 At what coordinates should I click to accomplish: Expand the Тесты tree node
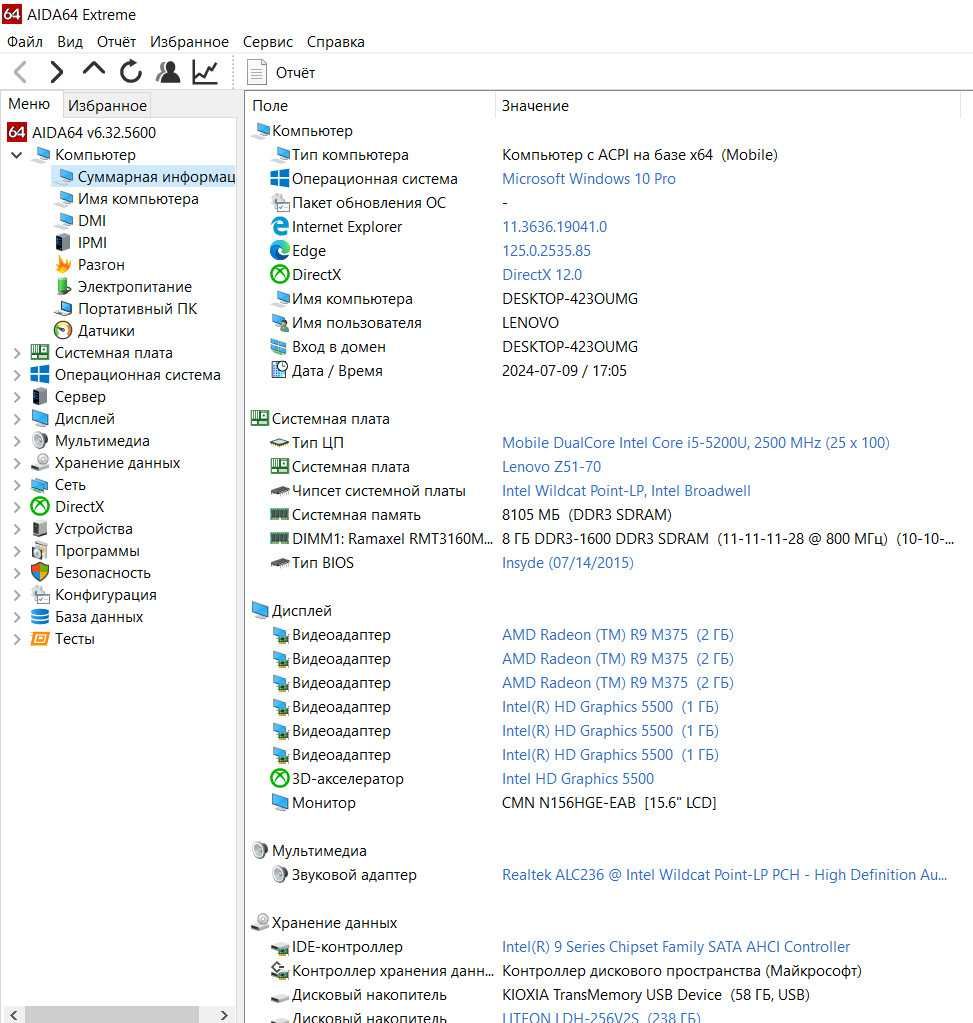[17, 639]
